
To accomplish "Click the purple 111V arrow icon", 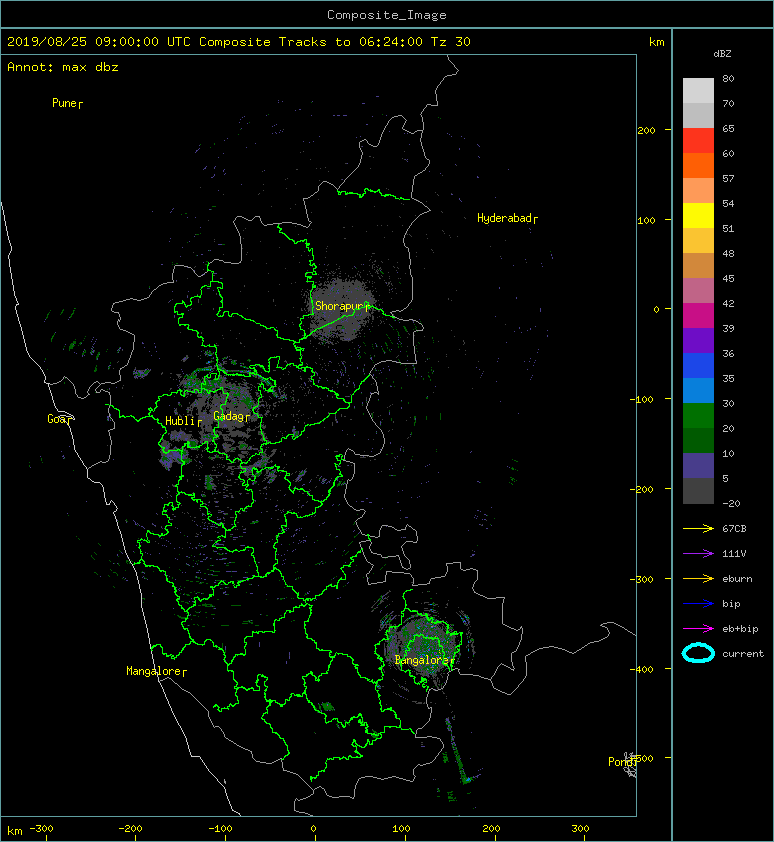I will (x=698, y=554).
